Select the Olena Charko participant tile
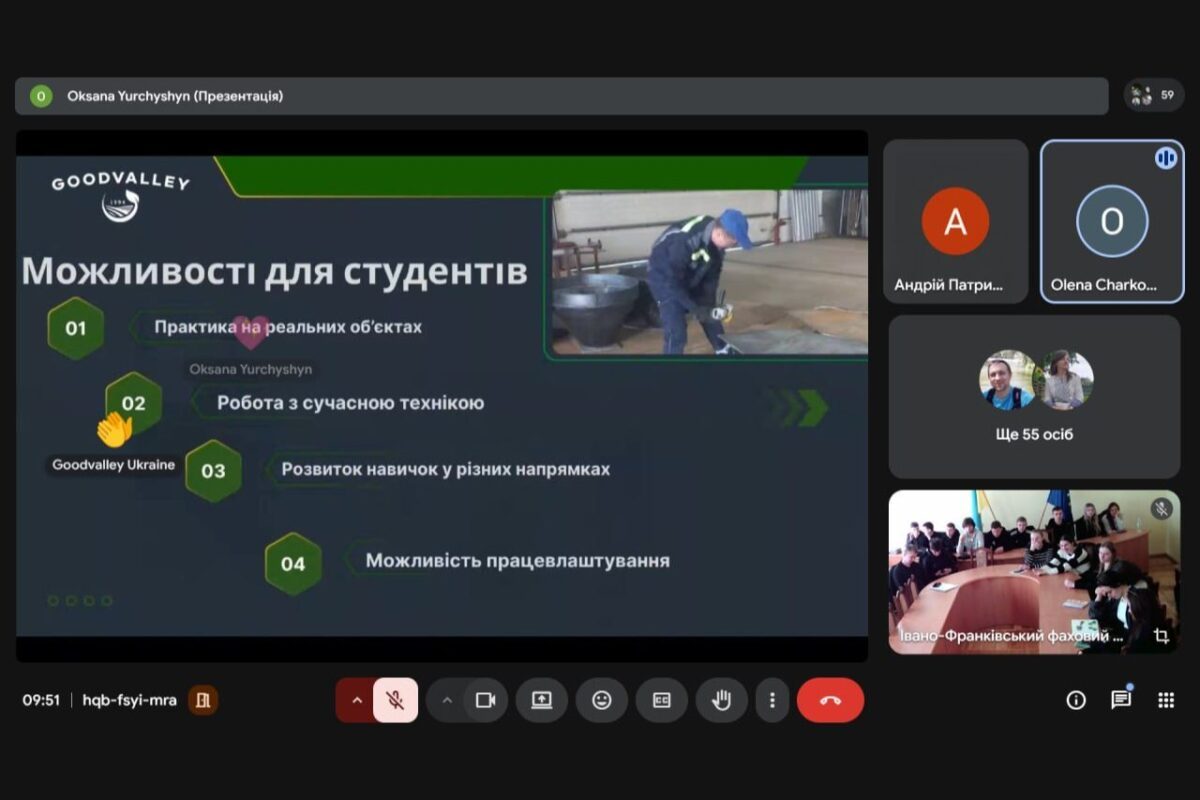 click(x=1111, y=222)
